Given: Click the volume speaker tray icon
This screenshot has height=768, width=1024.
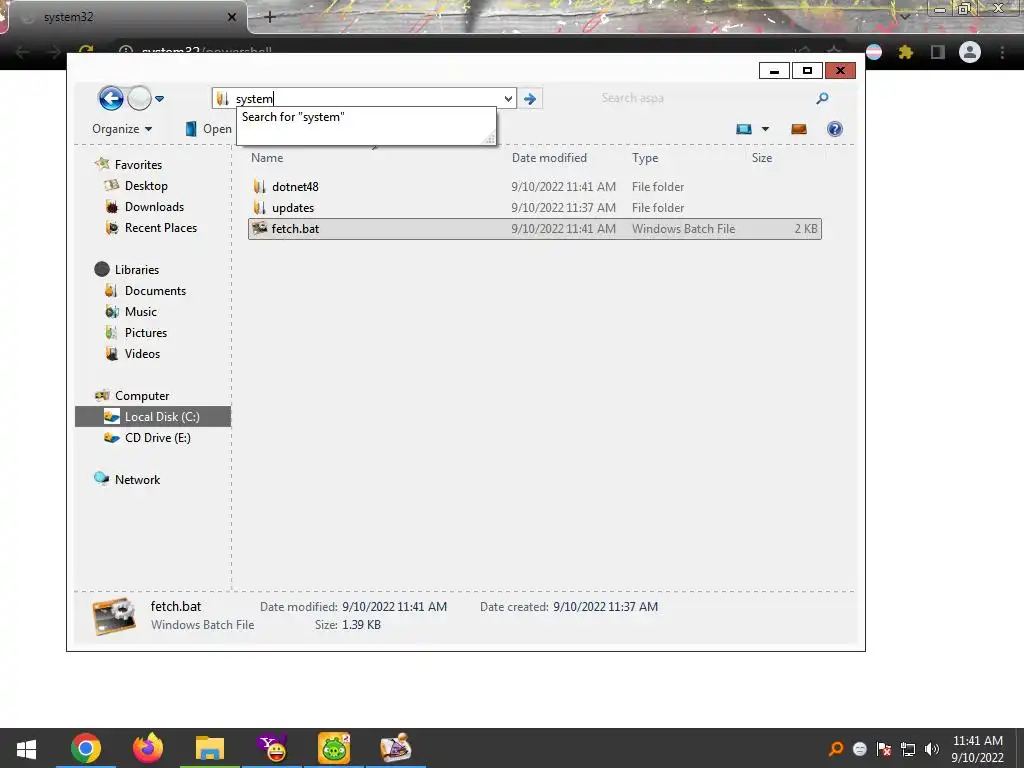Looking at the screenshot, I should (932, 749).
